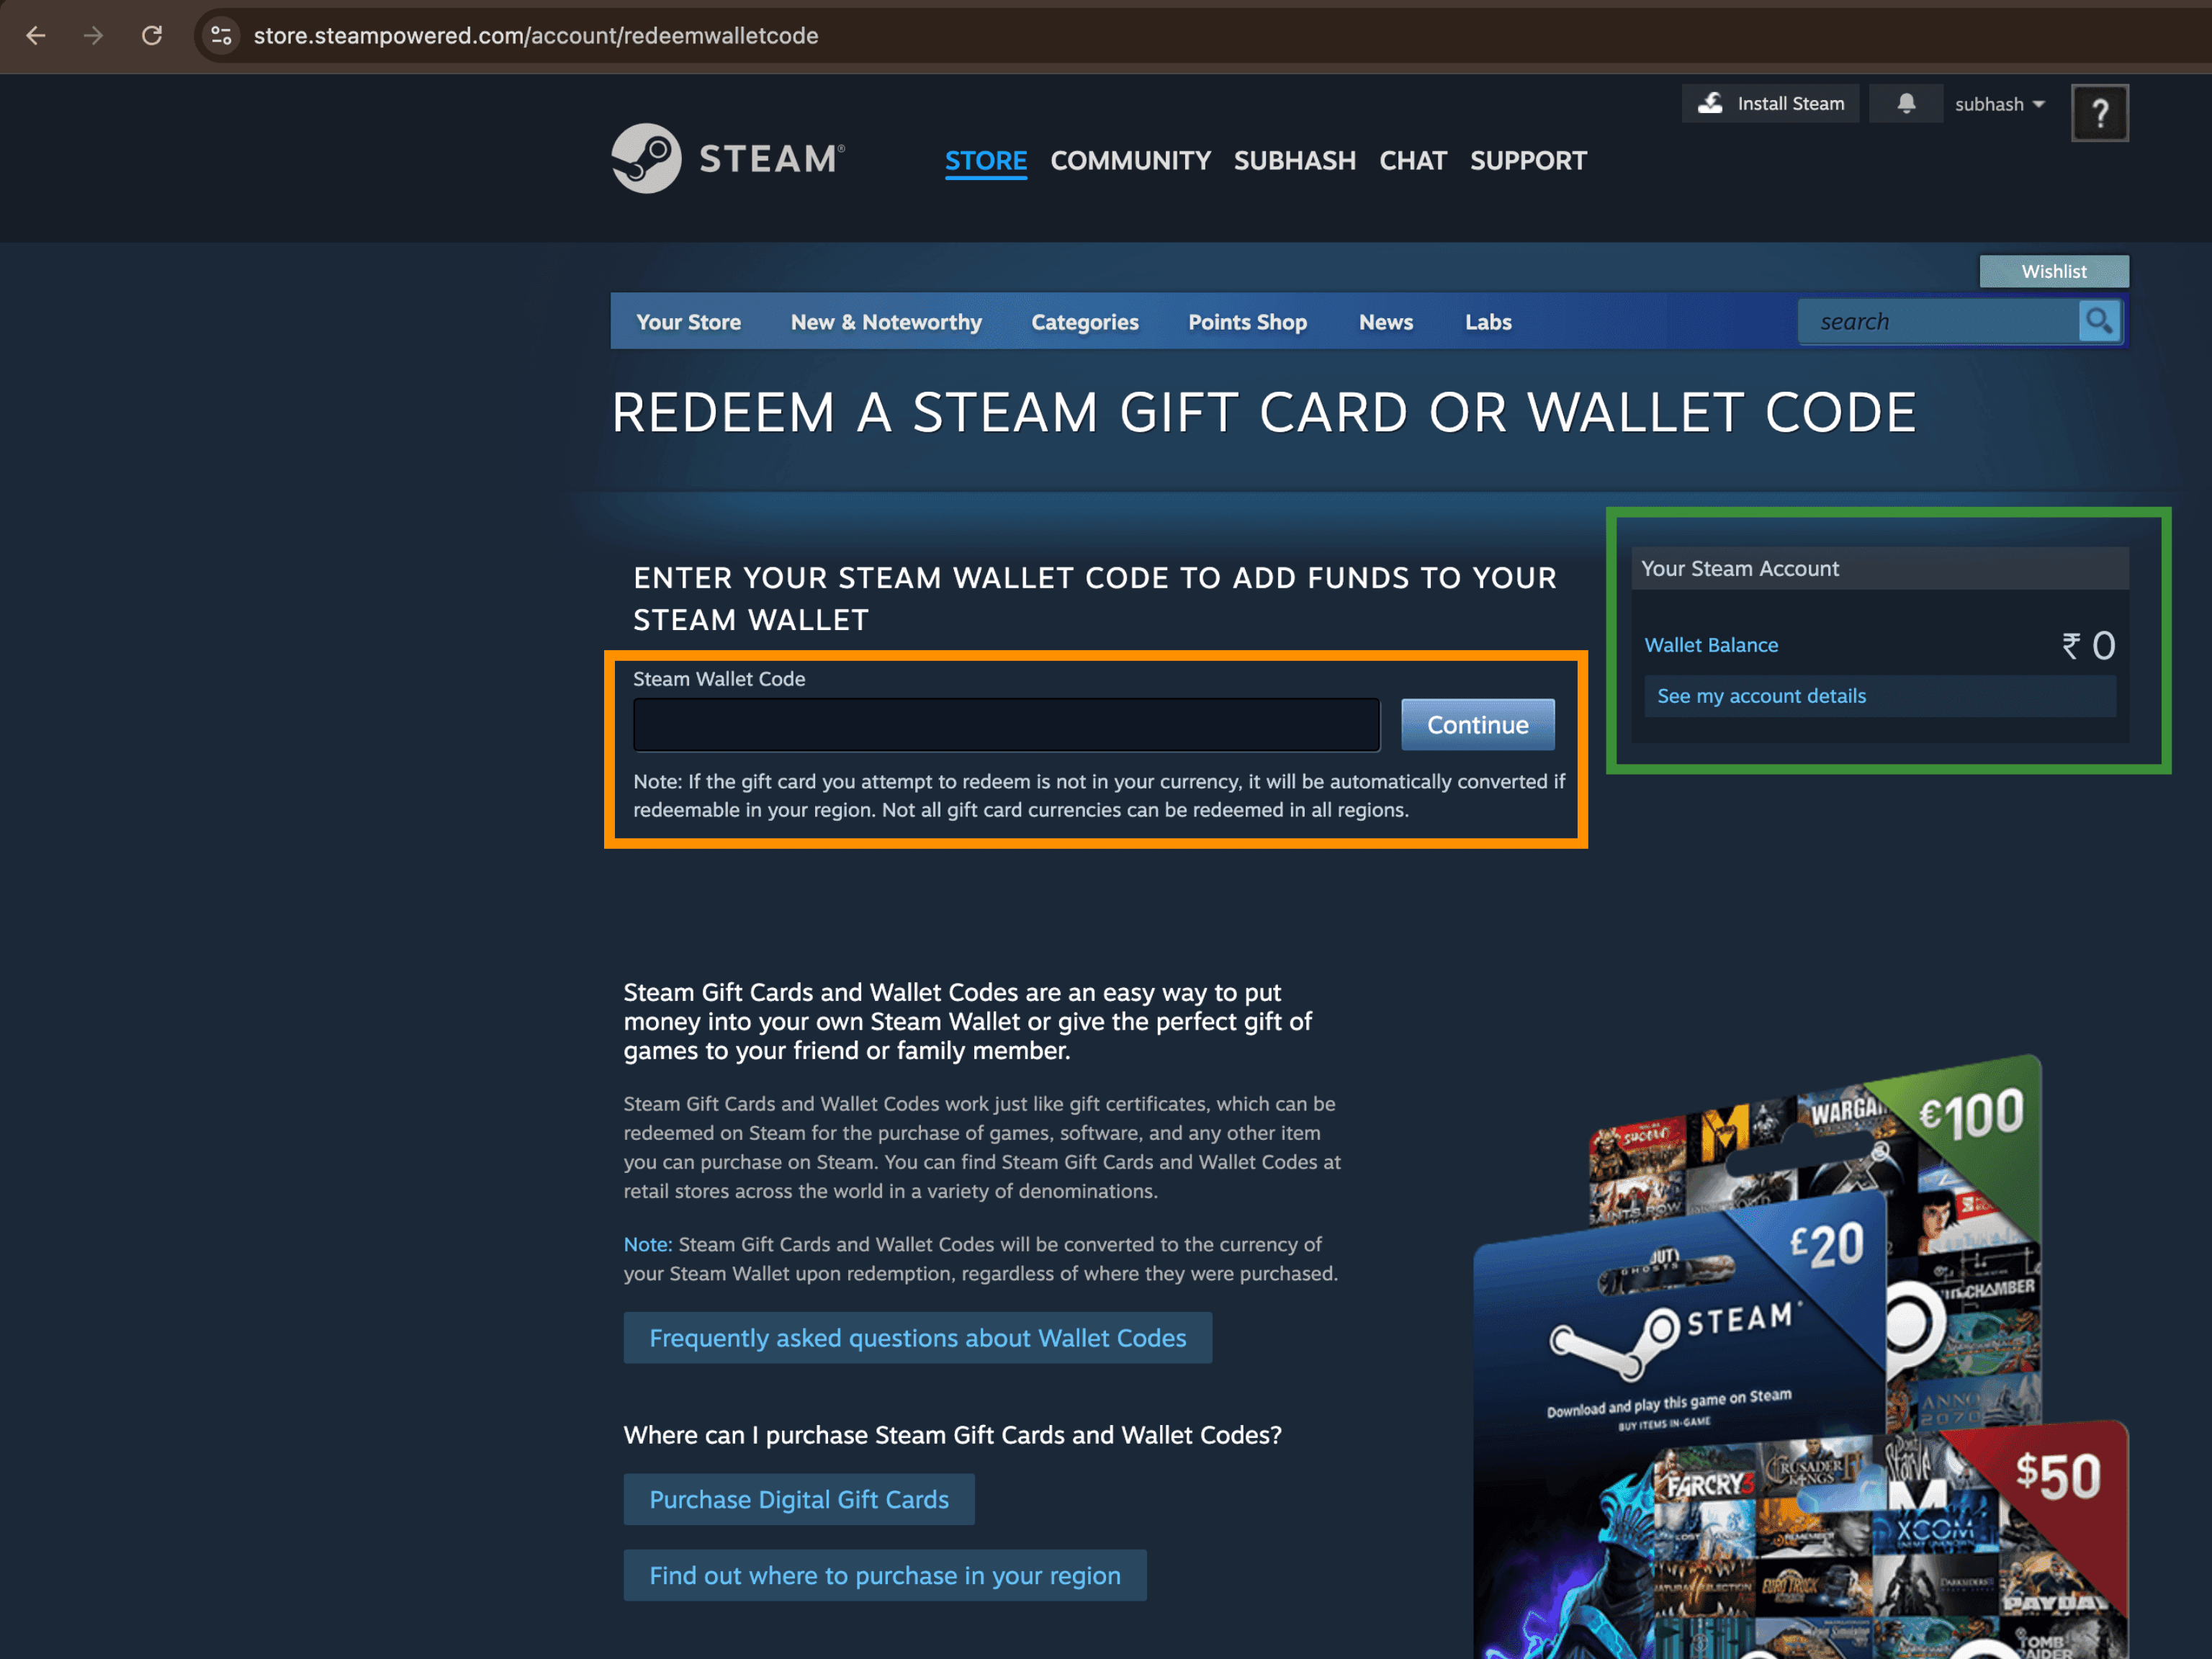Open the STORE menu
Viewport: 2212px width, 1659px height.
coord(986,160)
